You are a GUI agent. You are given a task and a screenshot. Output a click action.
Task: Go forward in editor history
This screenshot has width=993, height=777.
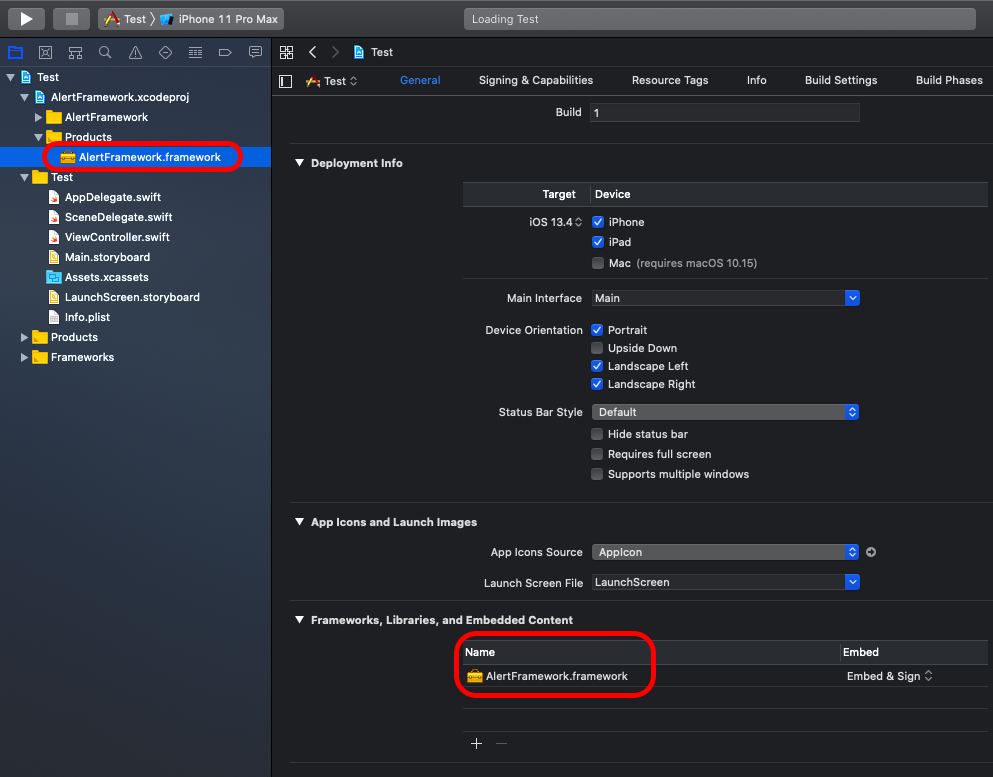click(x=335, y=52)
